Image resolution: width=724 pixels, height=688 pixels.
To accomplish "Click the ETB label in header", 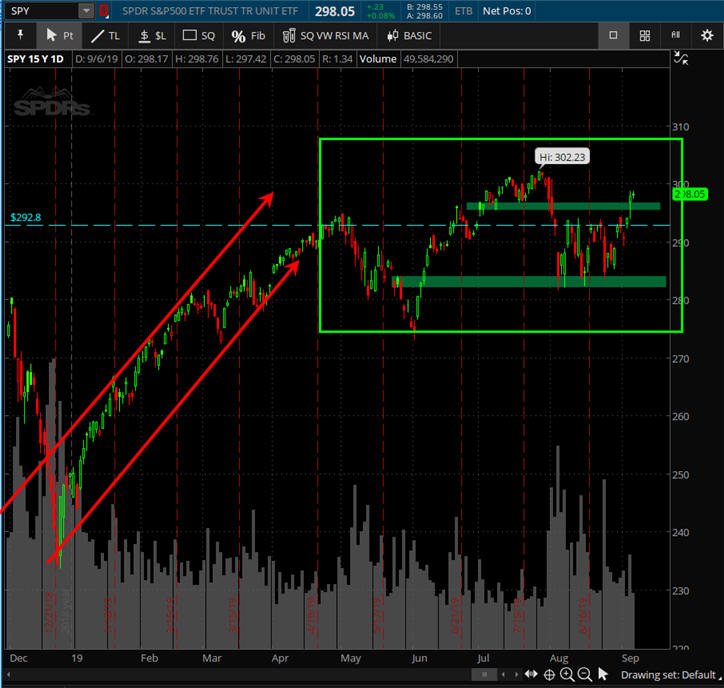I will (464, 11).
